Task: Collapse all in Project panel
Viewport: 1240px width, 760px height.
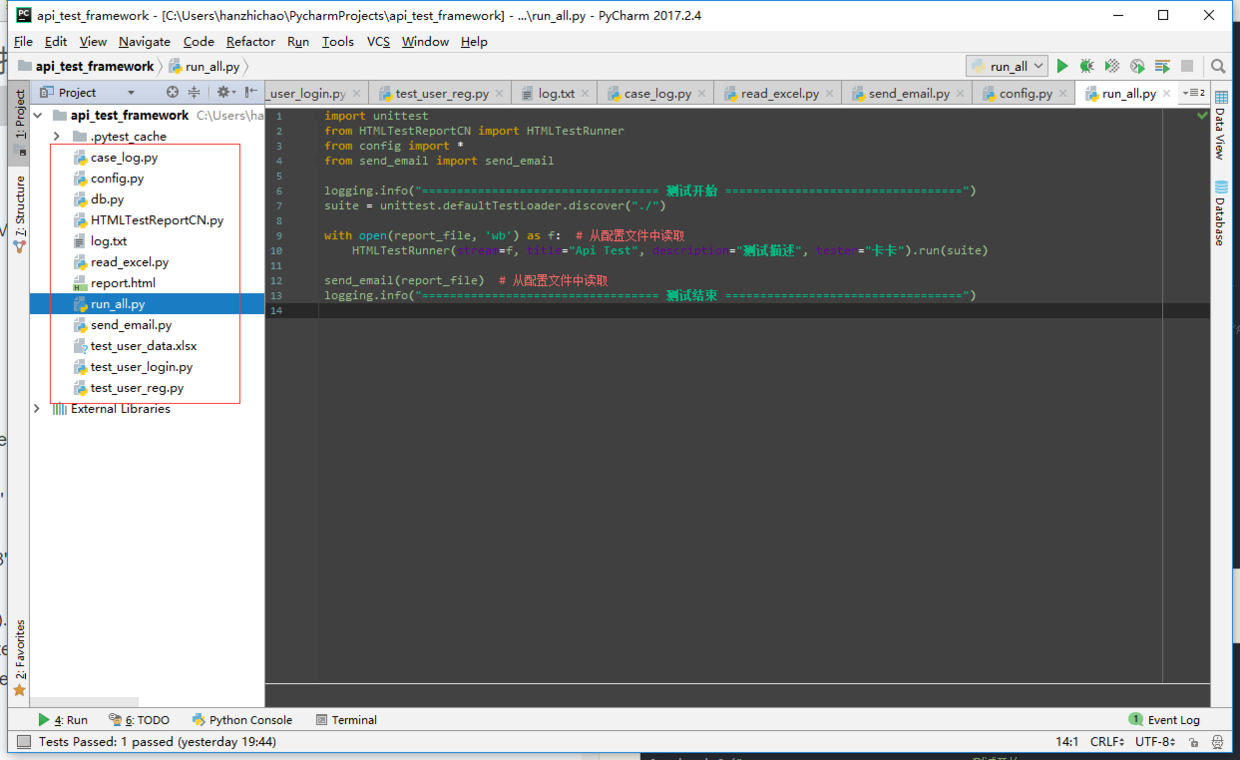Action: coord(194,92)
